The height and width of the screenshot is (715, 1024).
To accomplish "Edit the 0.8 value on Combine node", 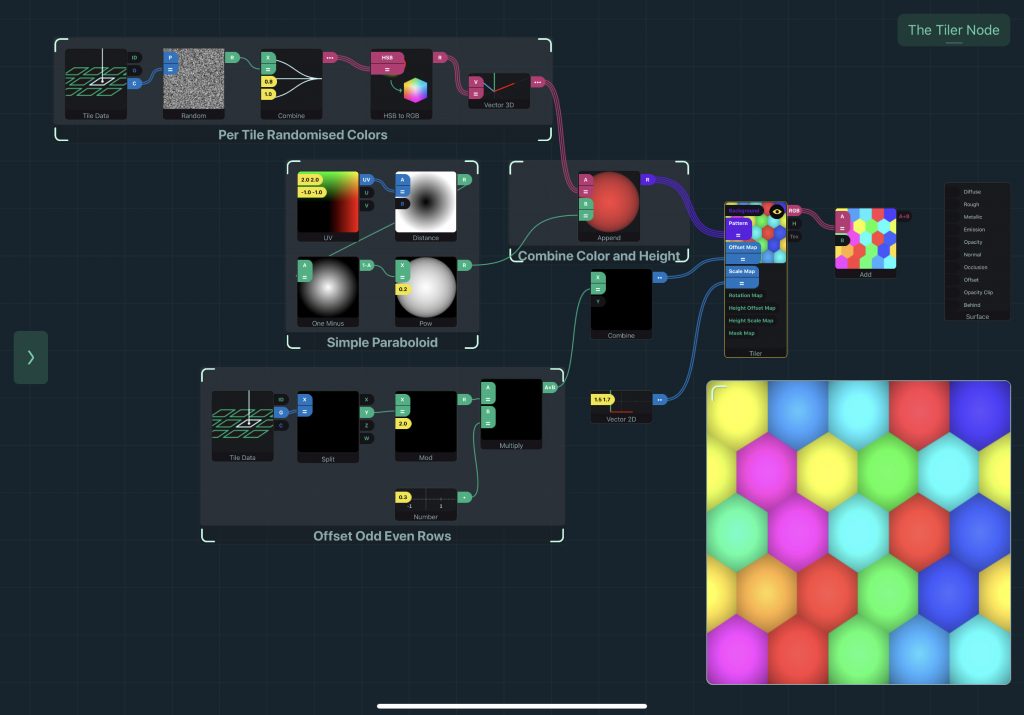I will point(268,82).
